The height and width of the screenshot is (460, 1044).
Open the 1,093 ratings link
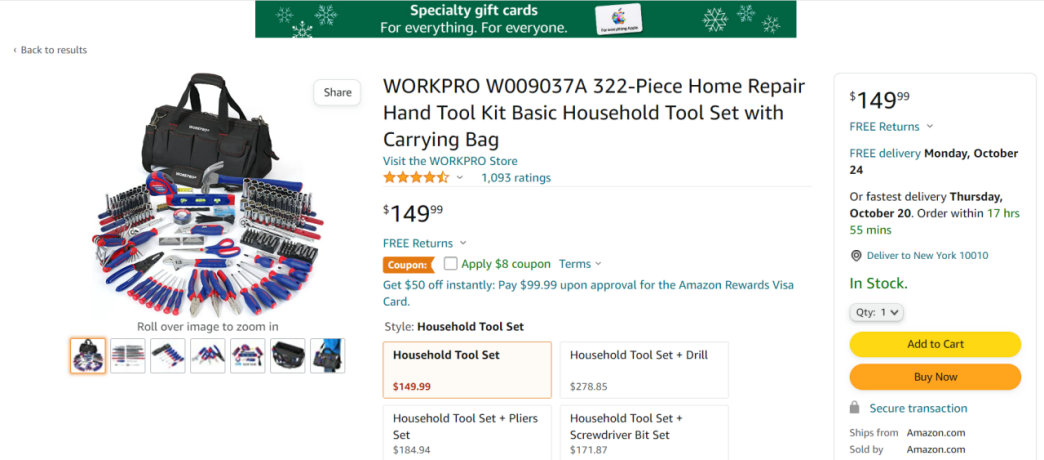coord(516,178)
